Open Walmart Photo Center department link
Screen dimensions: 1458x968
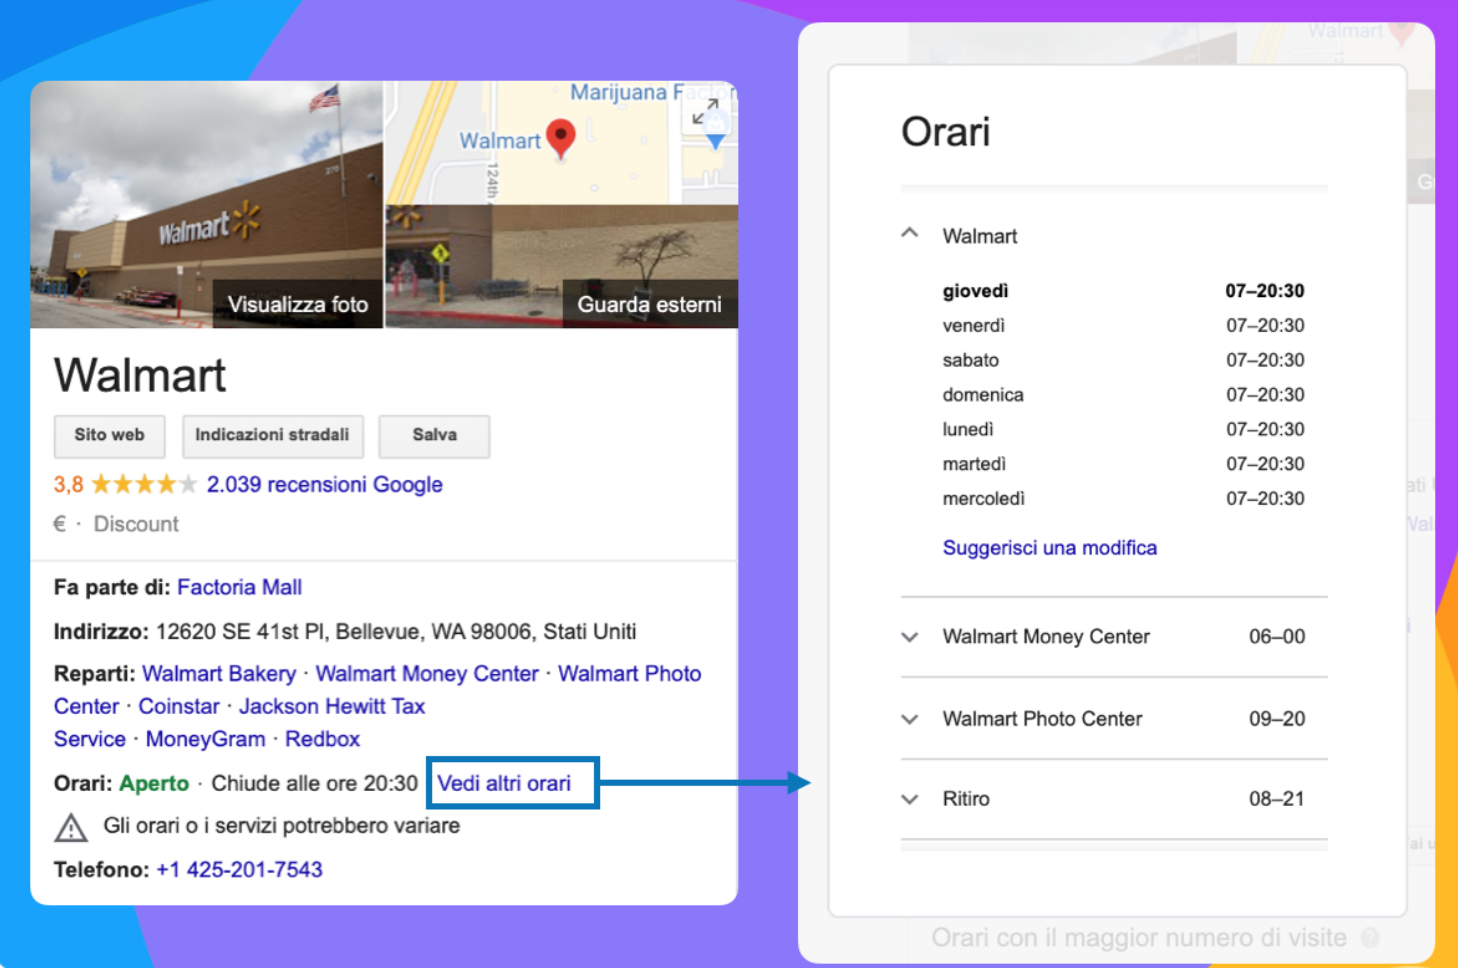click(x=629, y=674)
